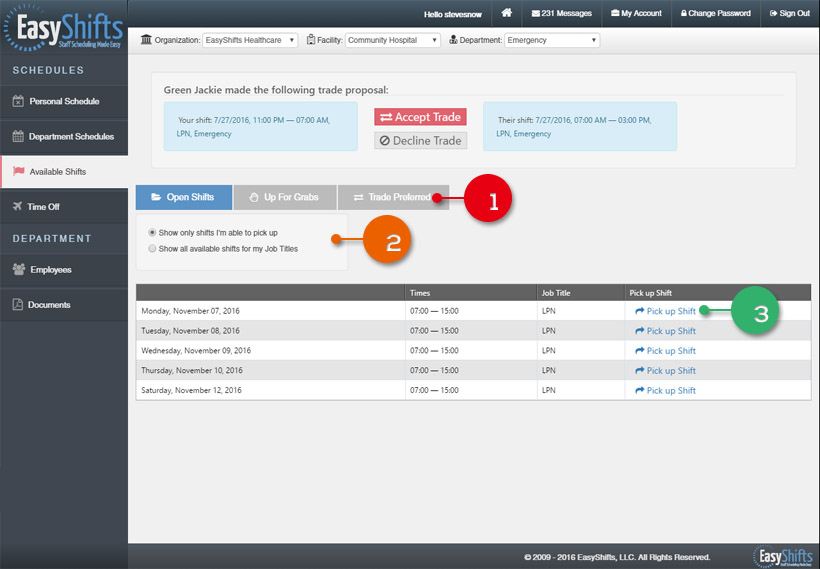
Task: Pick up the Monday, November 07 shift
Action: click(x=665, y=311)
